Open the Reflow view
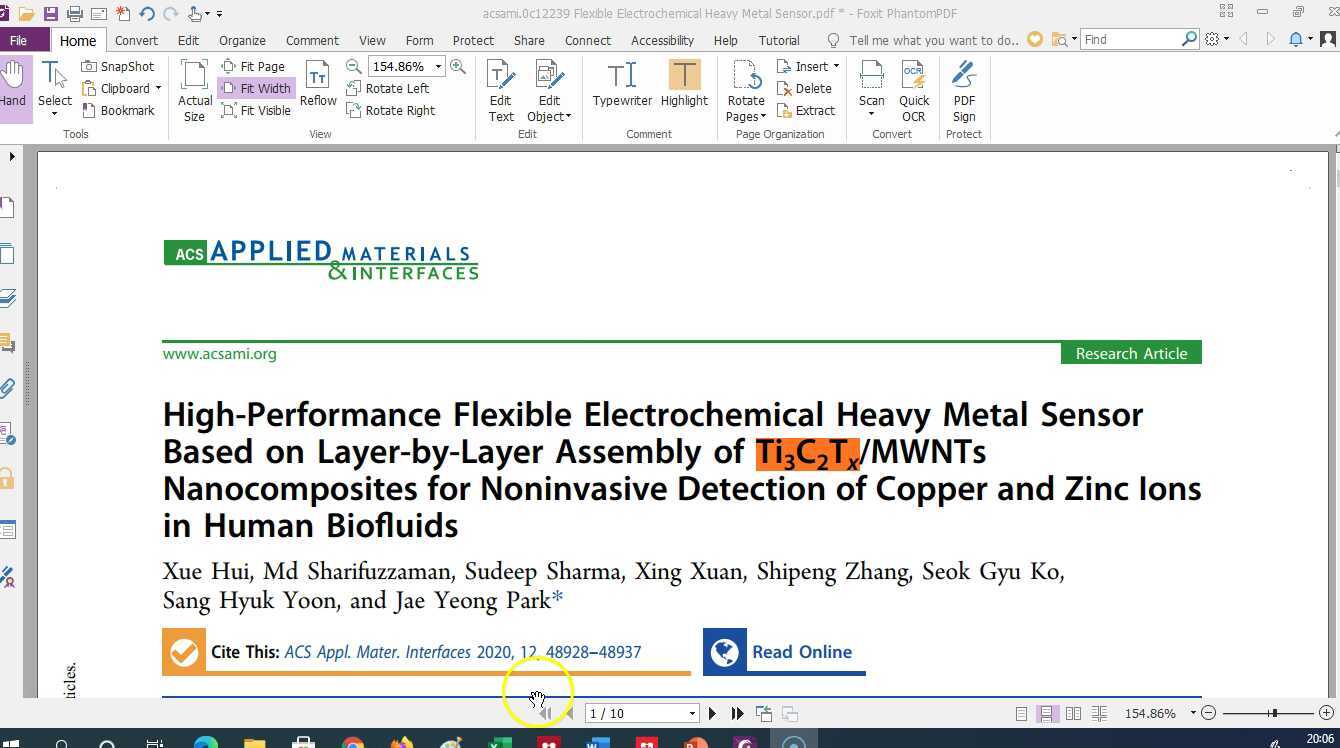Screen dimensions: 1340x748 point(318,84)
